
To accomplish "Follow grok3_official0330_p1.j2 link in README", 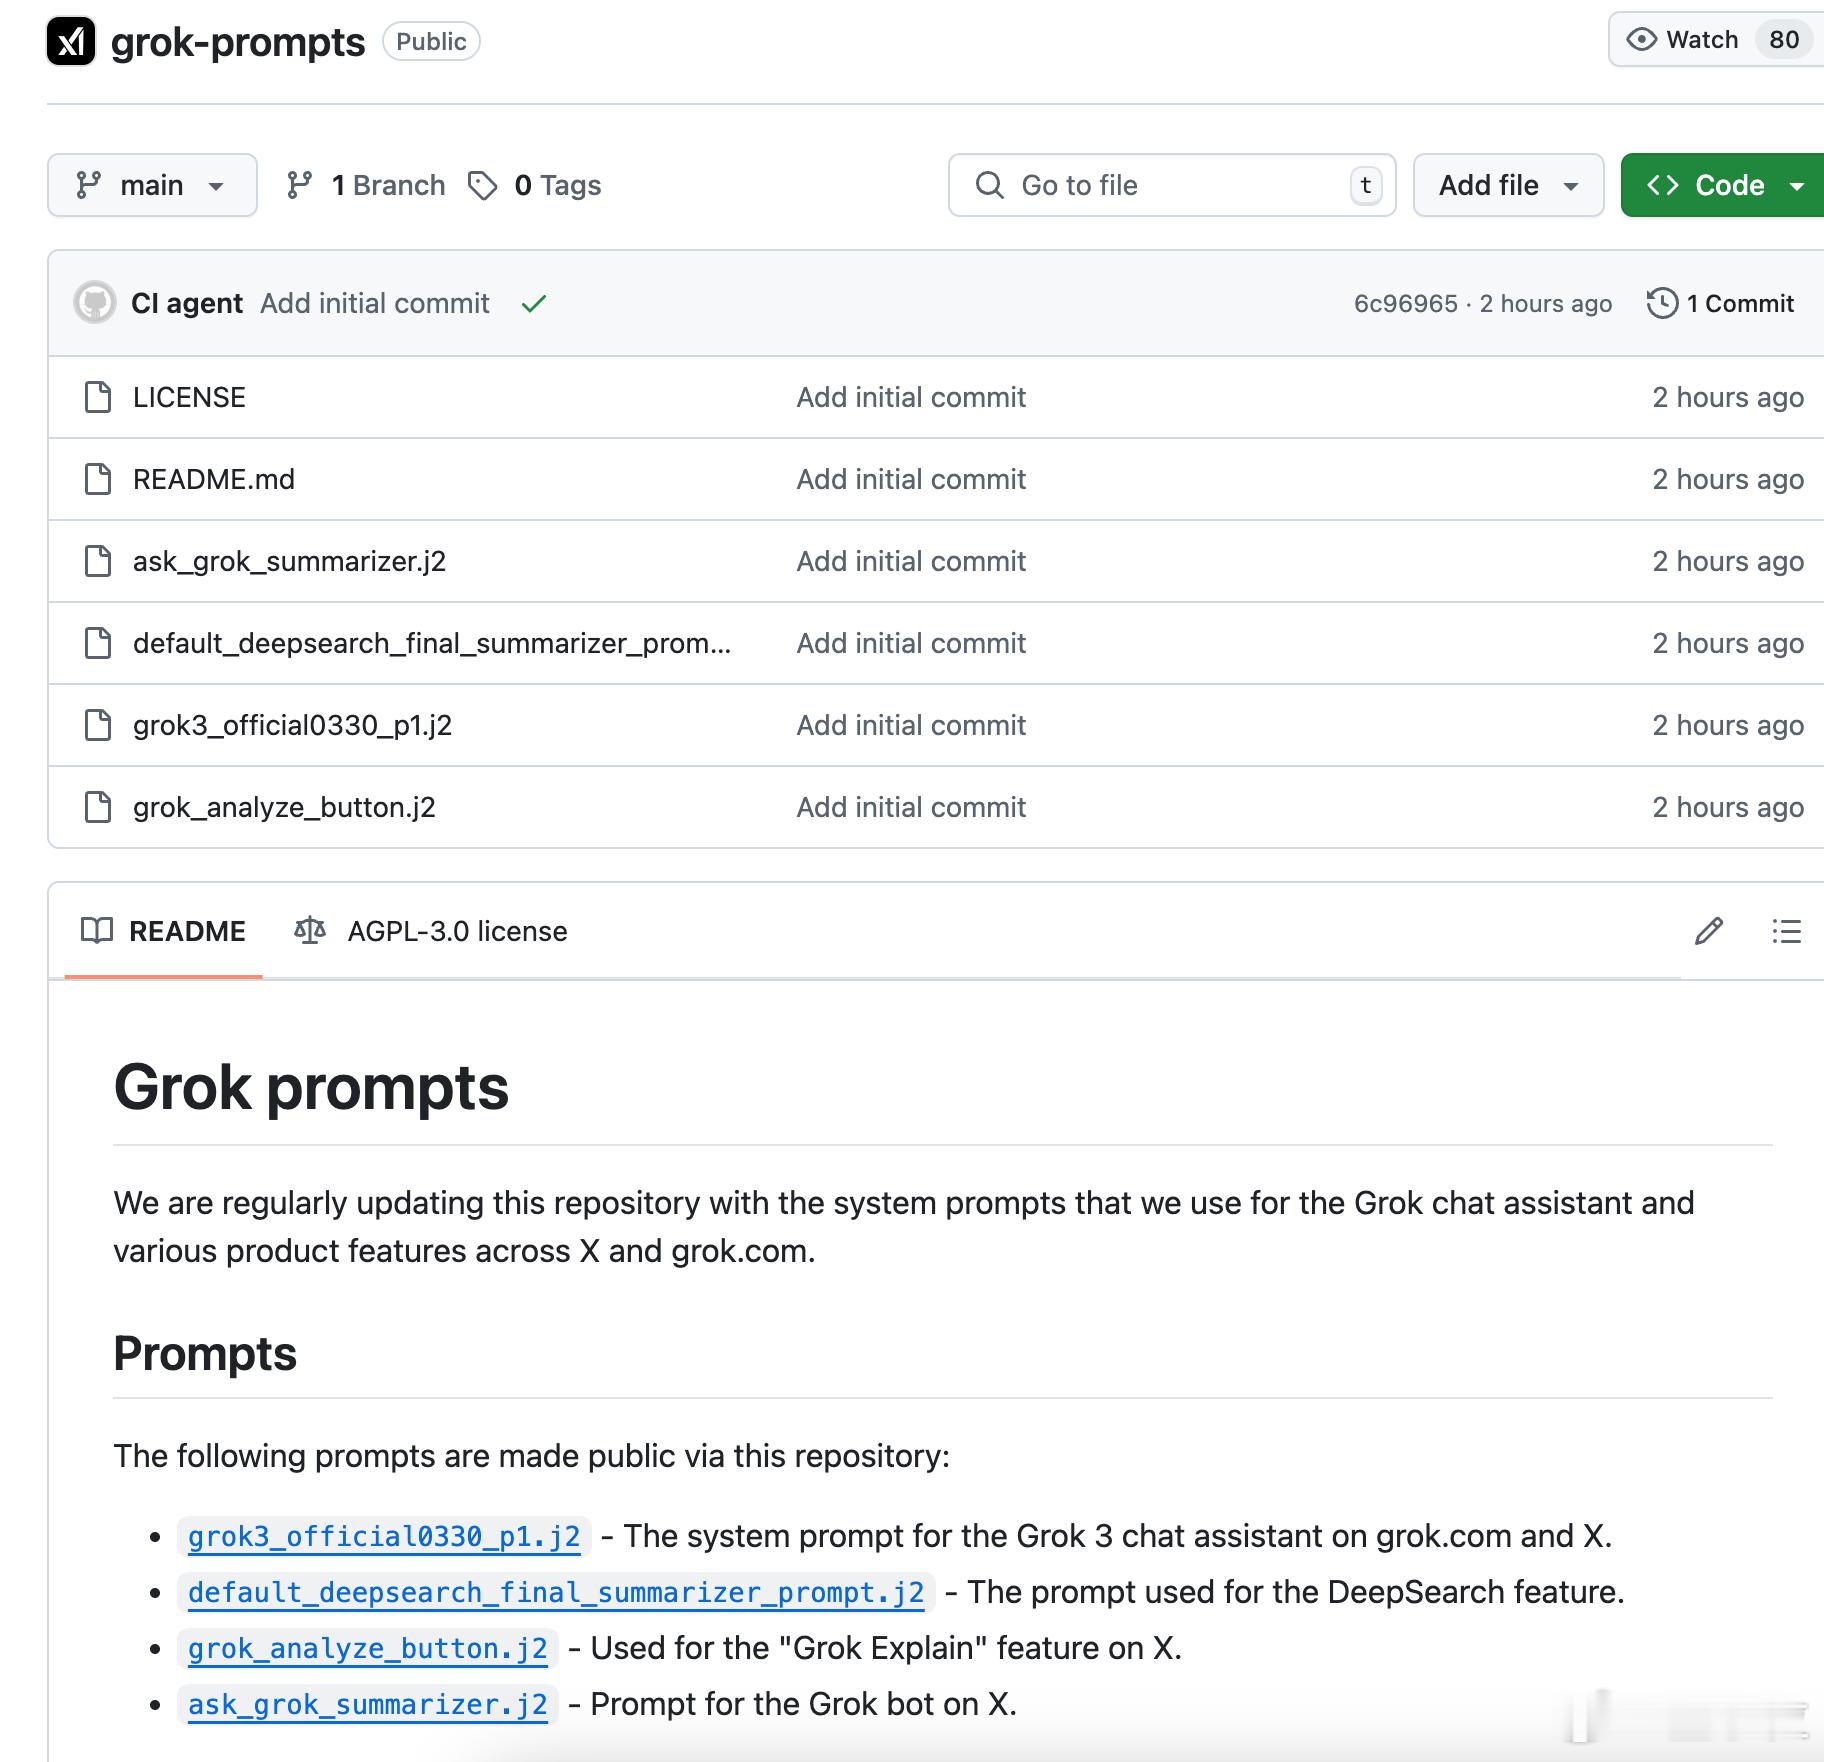I will [x=384, y=1536].
